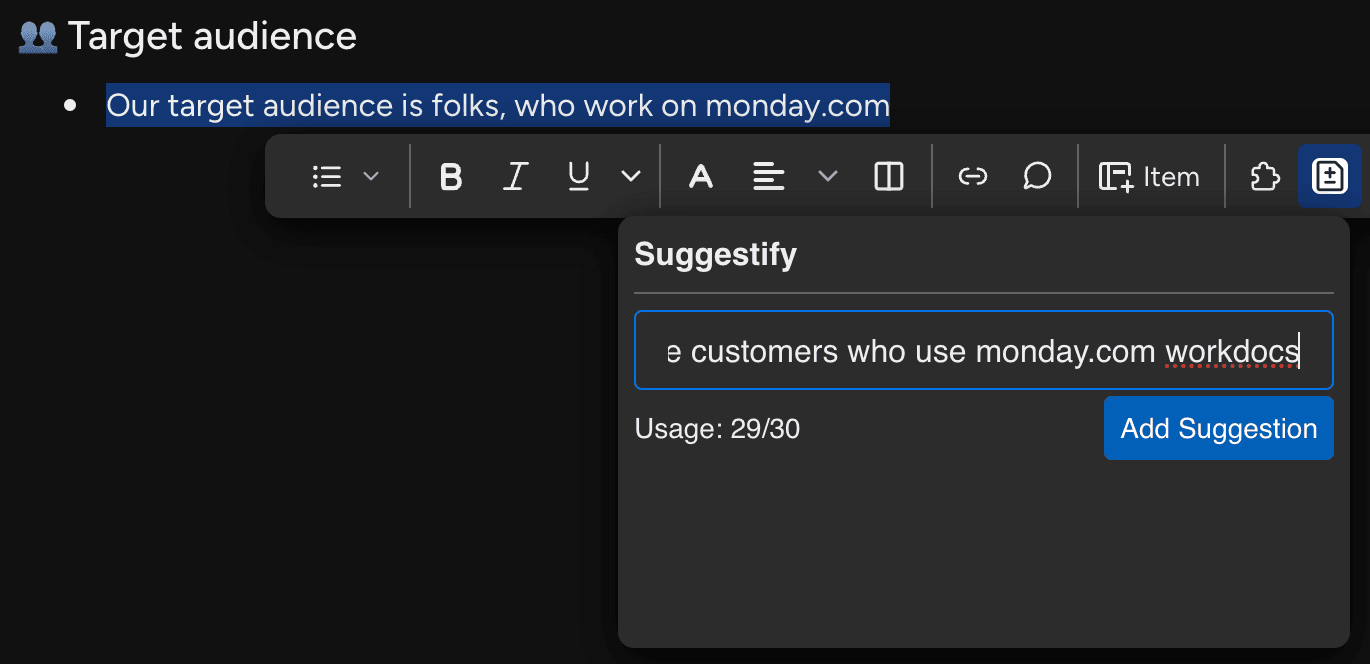Click the Add Suggestion button
Viewport: 1370px width, 664px height.
[1219, 428]
